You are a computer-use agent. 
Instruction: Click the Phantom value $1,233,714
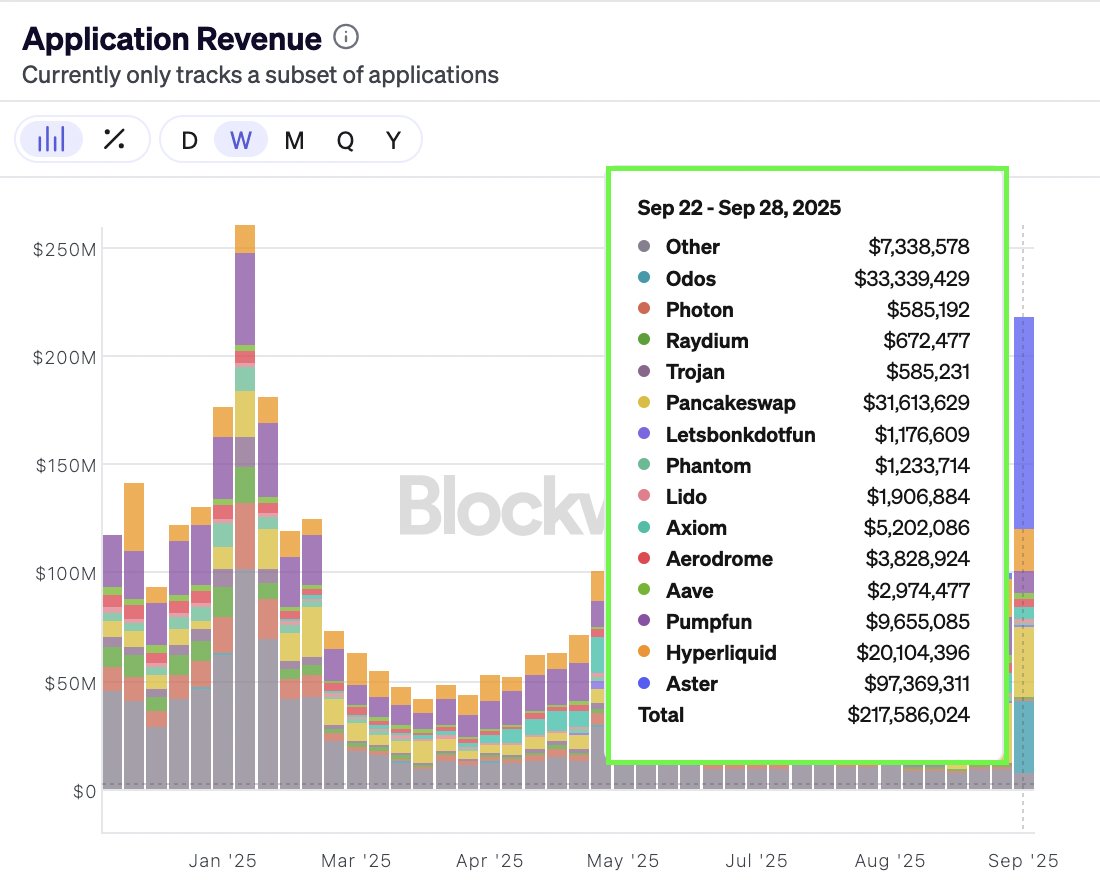click(922, 465)
